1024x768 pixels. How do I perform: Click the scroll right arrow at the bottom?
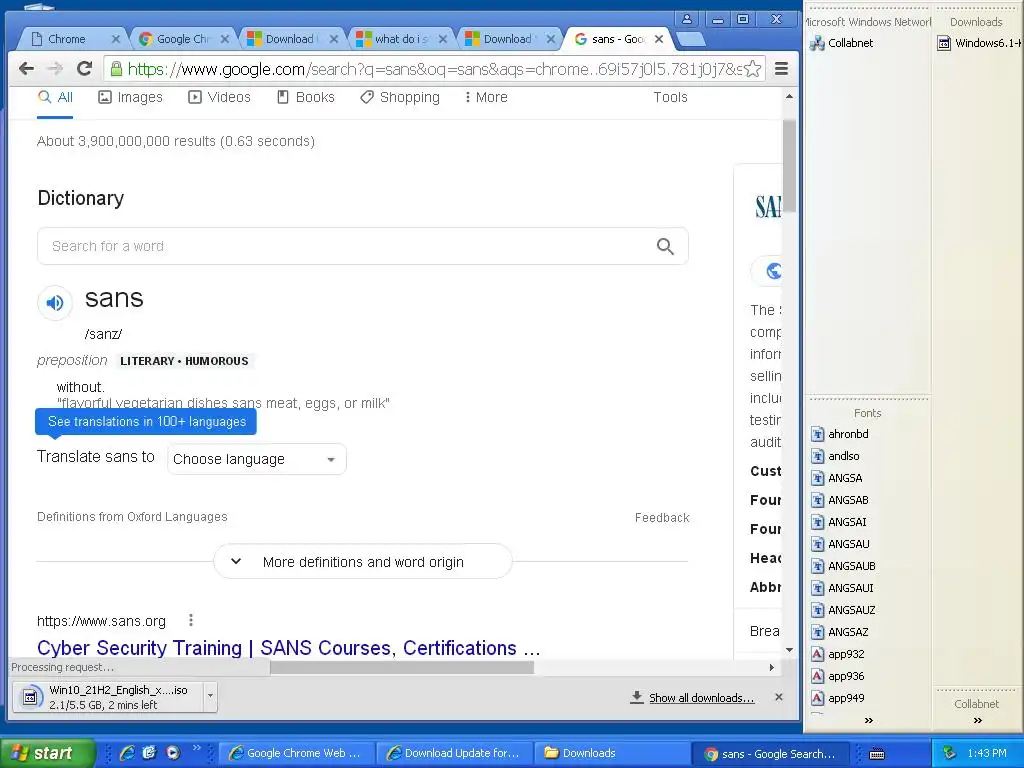[x=771, y=667]
